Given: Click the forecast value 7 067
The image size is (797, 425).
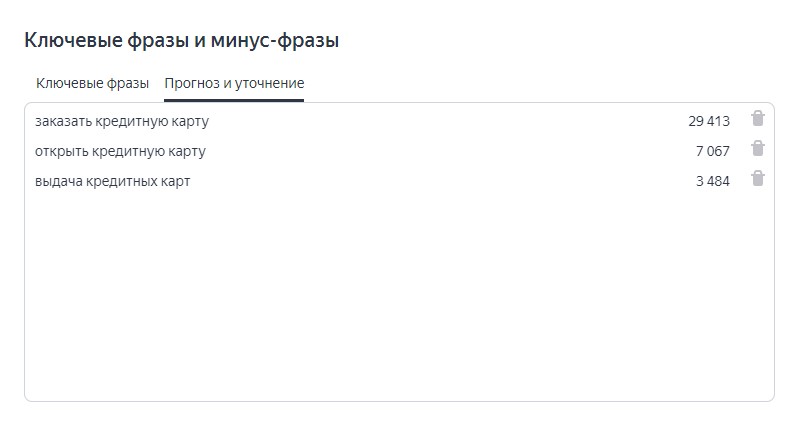Looking at the screenshot, I should pyautogui.click(x=713, y=152).
